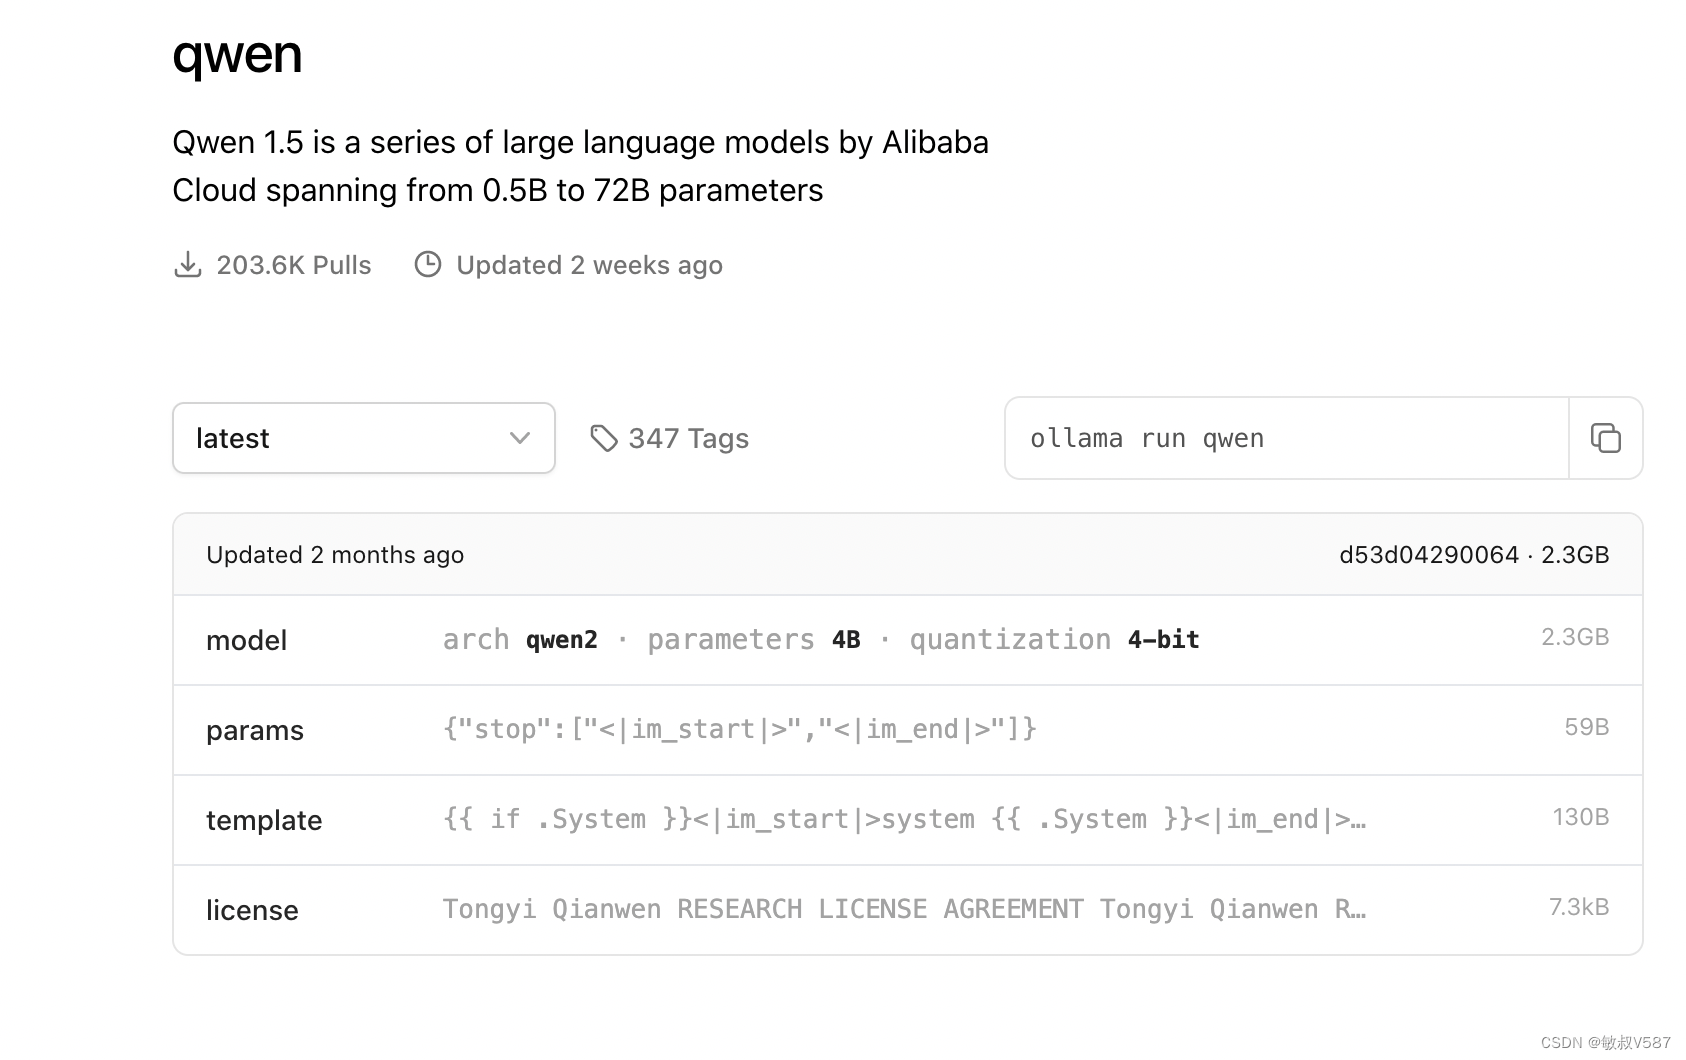
Task: Click the Updated 2 weeks ago text
Action: pyautogui.click(x=589, y=265)
